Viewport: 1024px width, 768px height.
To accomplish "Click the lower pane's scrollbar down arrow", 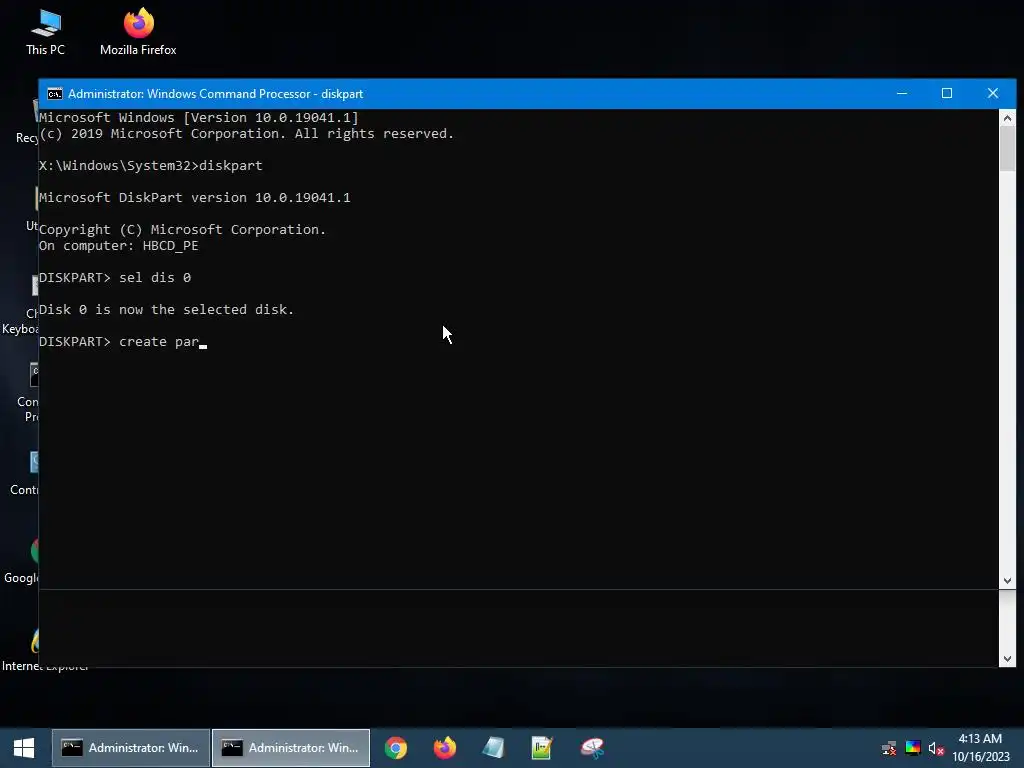I will [x=1007, y=659].
